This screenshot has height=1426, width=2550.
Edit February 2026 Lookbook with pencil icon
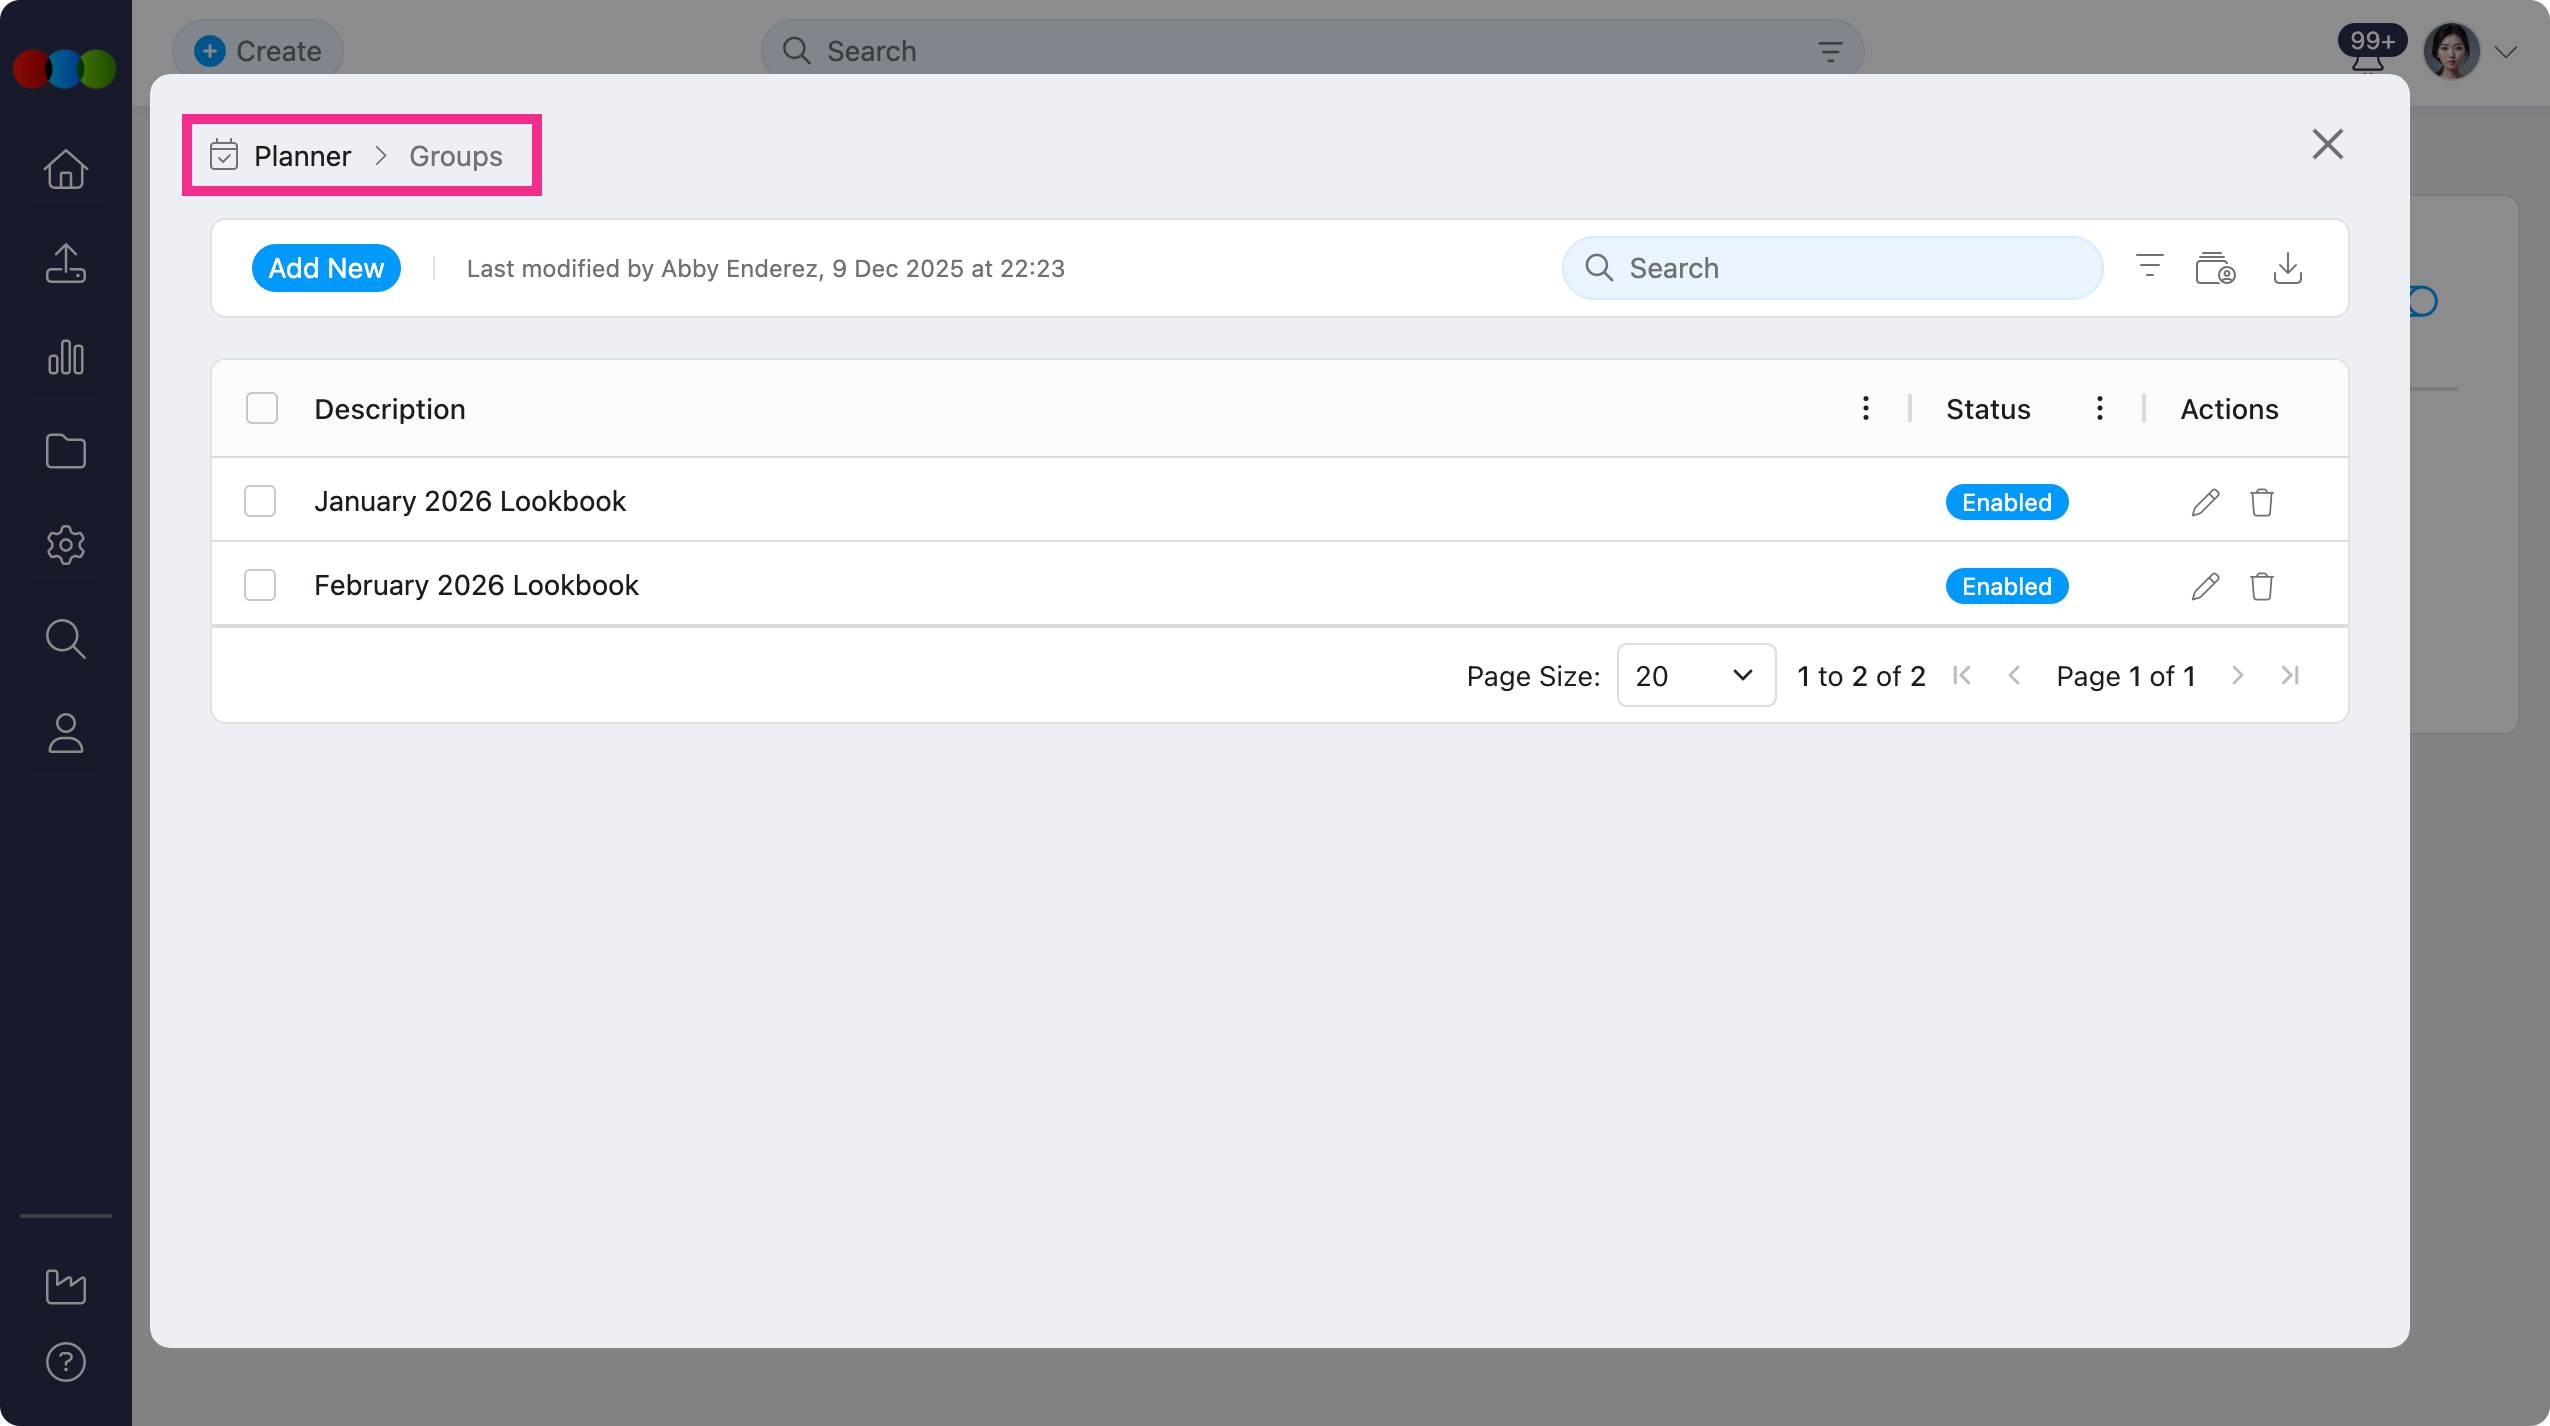point(2205,586)
